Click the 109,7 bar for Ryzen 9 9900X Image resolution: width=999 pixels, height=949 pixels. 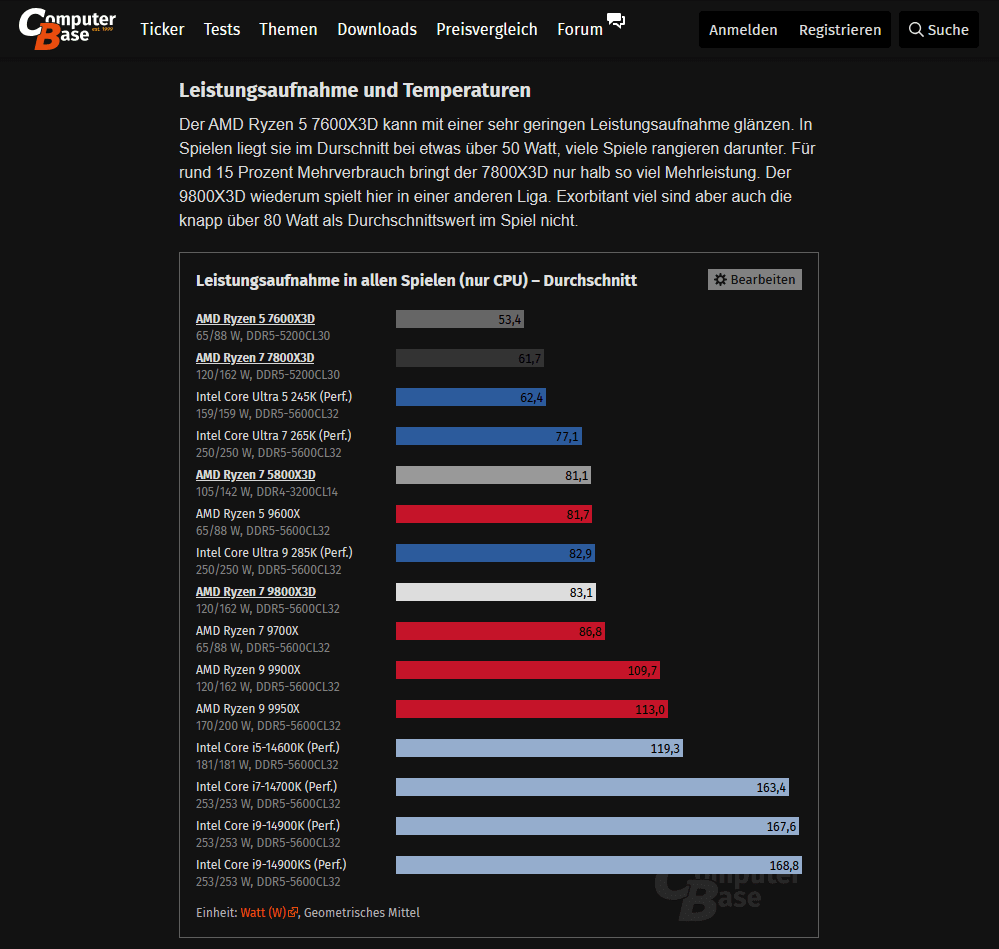click(x=528, y=670)
